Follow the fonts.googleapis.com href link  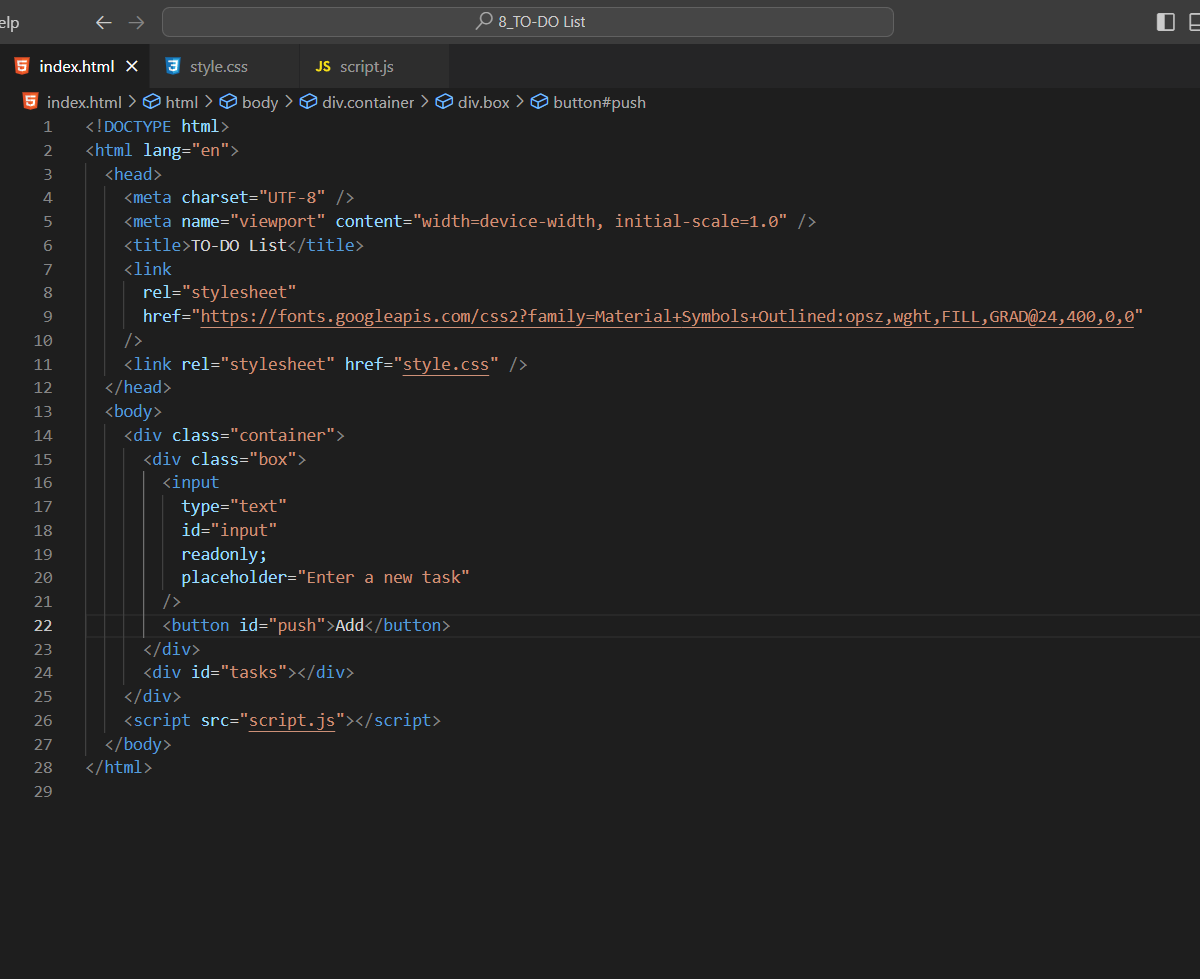(667, 316)
